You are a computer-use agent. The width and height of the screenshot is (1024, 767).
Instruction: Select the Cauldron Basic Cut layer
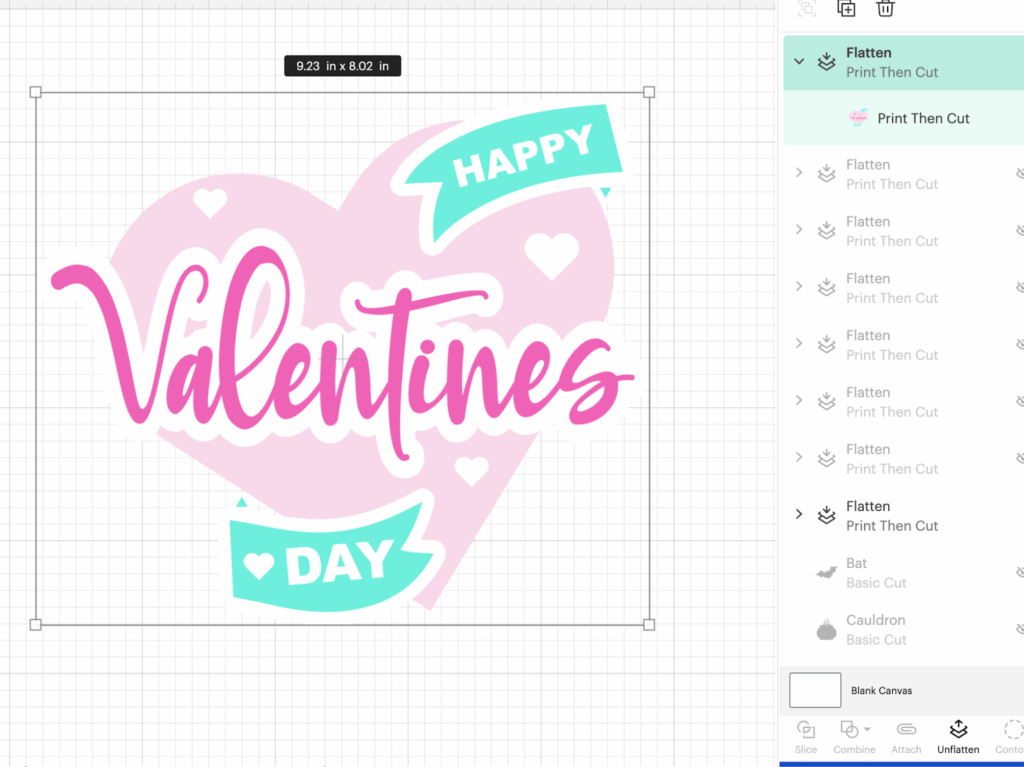(876, 630)
